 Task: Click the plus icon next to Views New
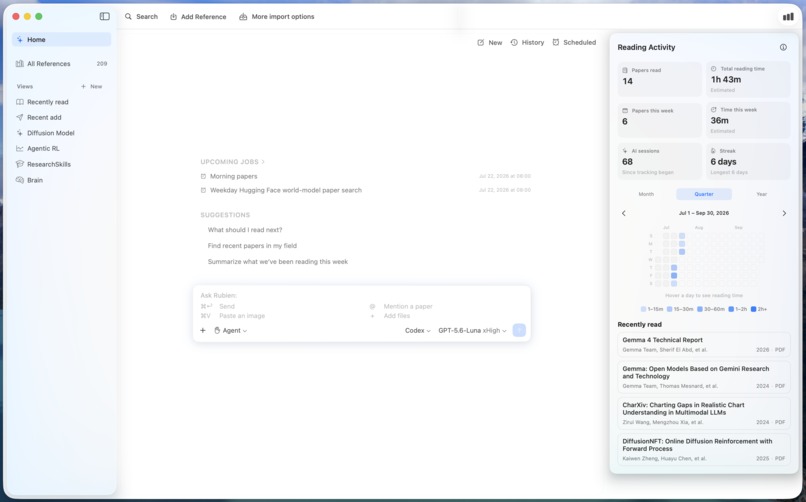coord(83,86)
